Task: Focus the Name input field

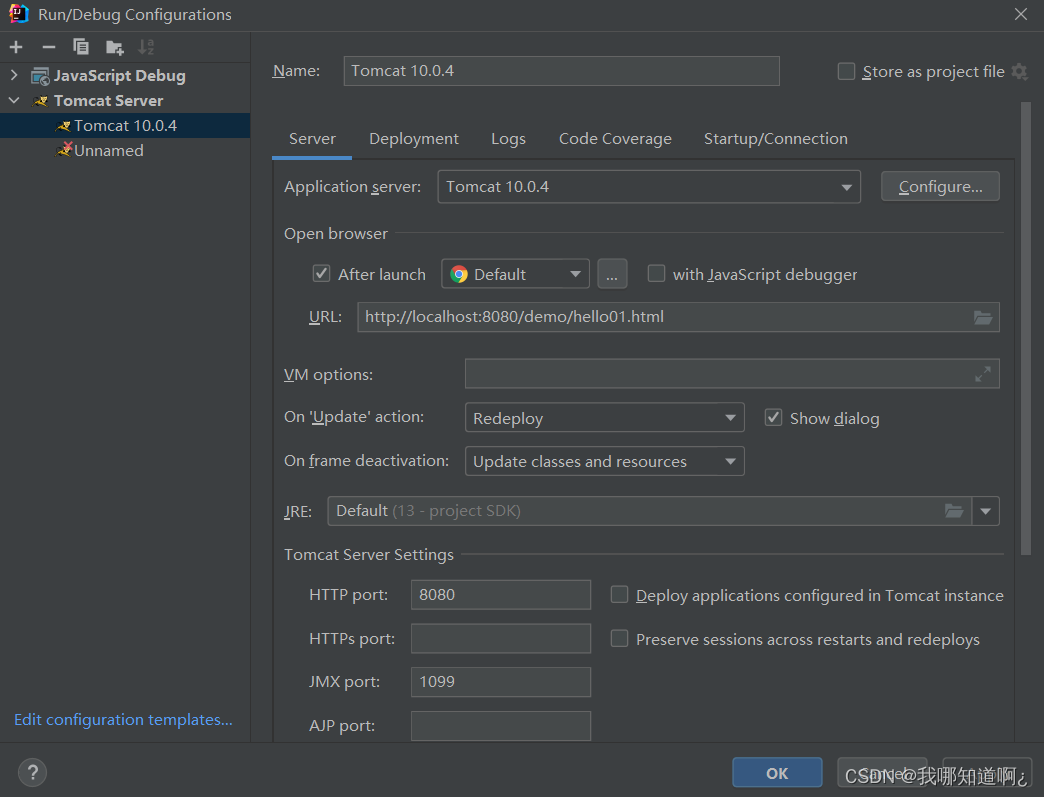Action: 561,71
